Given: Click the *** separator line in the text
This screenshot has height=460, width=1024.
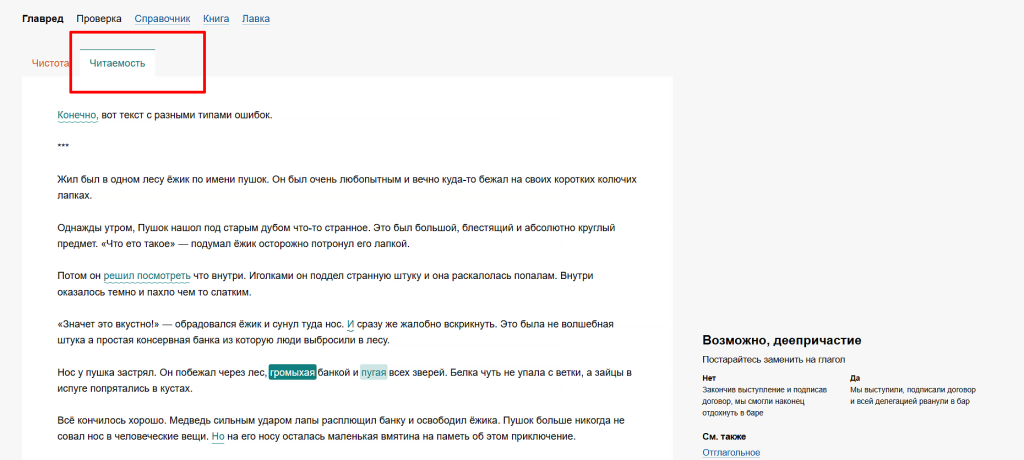Looking at the screenshot, I should click(63, 148).
